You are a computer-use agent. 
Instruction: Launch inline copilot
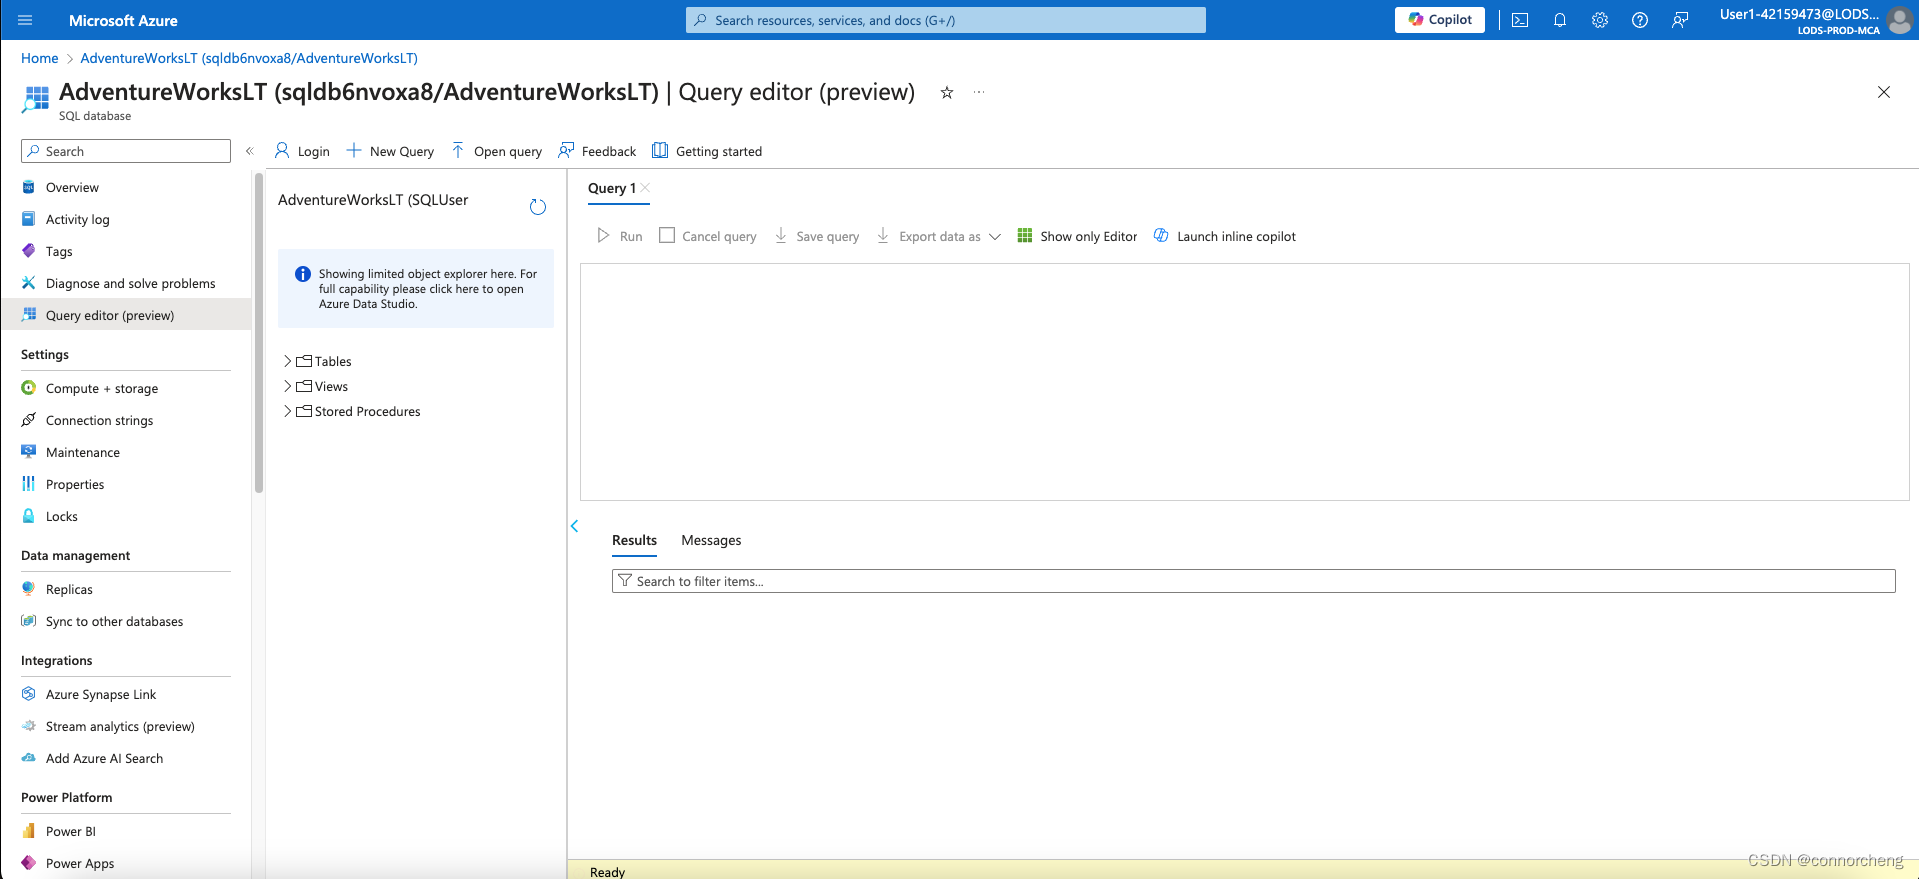(x=1224, y=236)
